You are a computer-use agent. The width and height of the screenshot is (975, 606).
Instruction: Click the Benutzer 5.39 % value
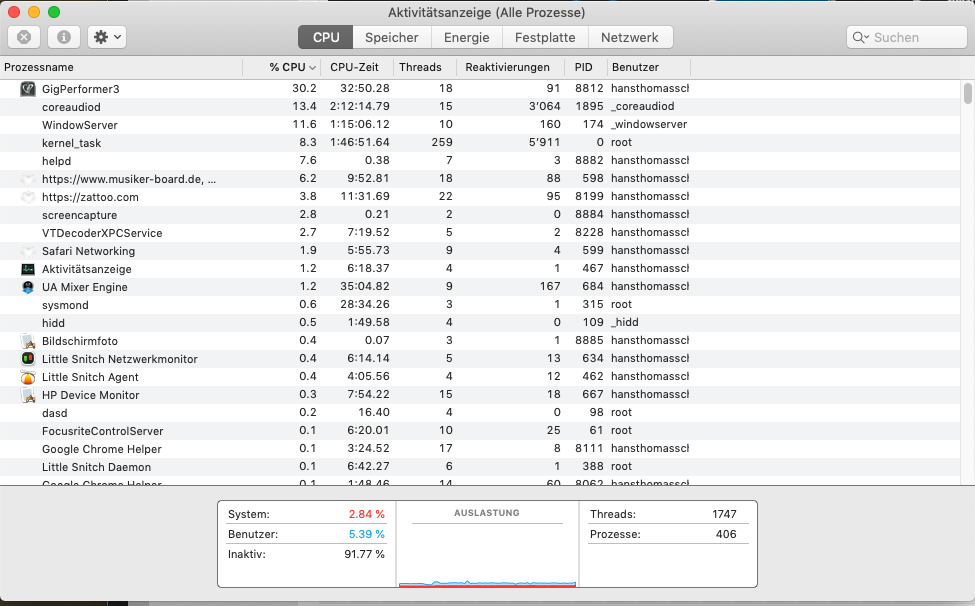tap(367, 535)
